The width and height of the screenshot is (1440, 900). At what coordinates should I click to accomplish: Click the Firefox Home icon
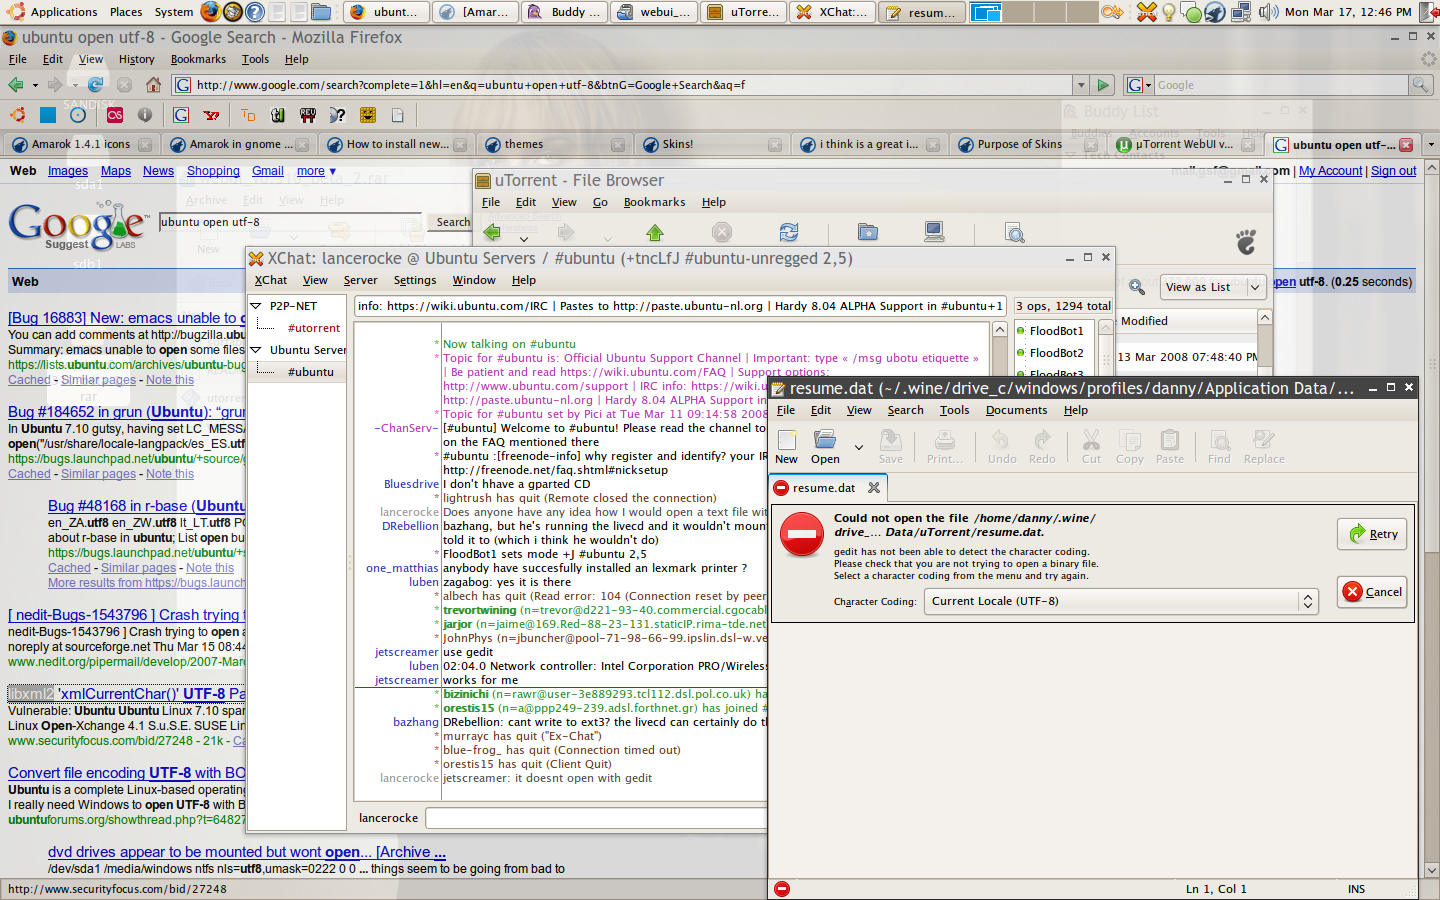pos(153,85)
